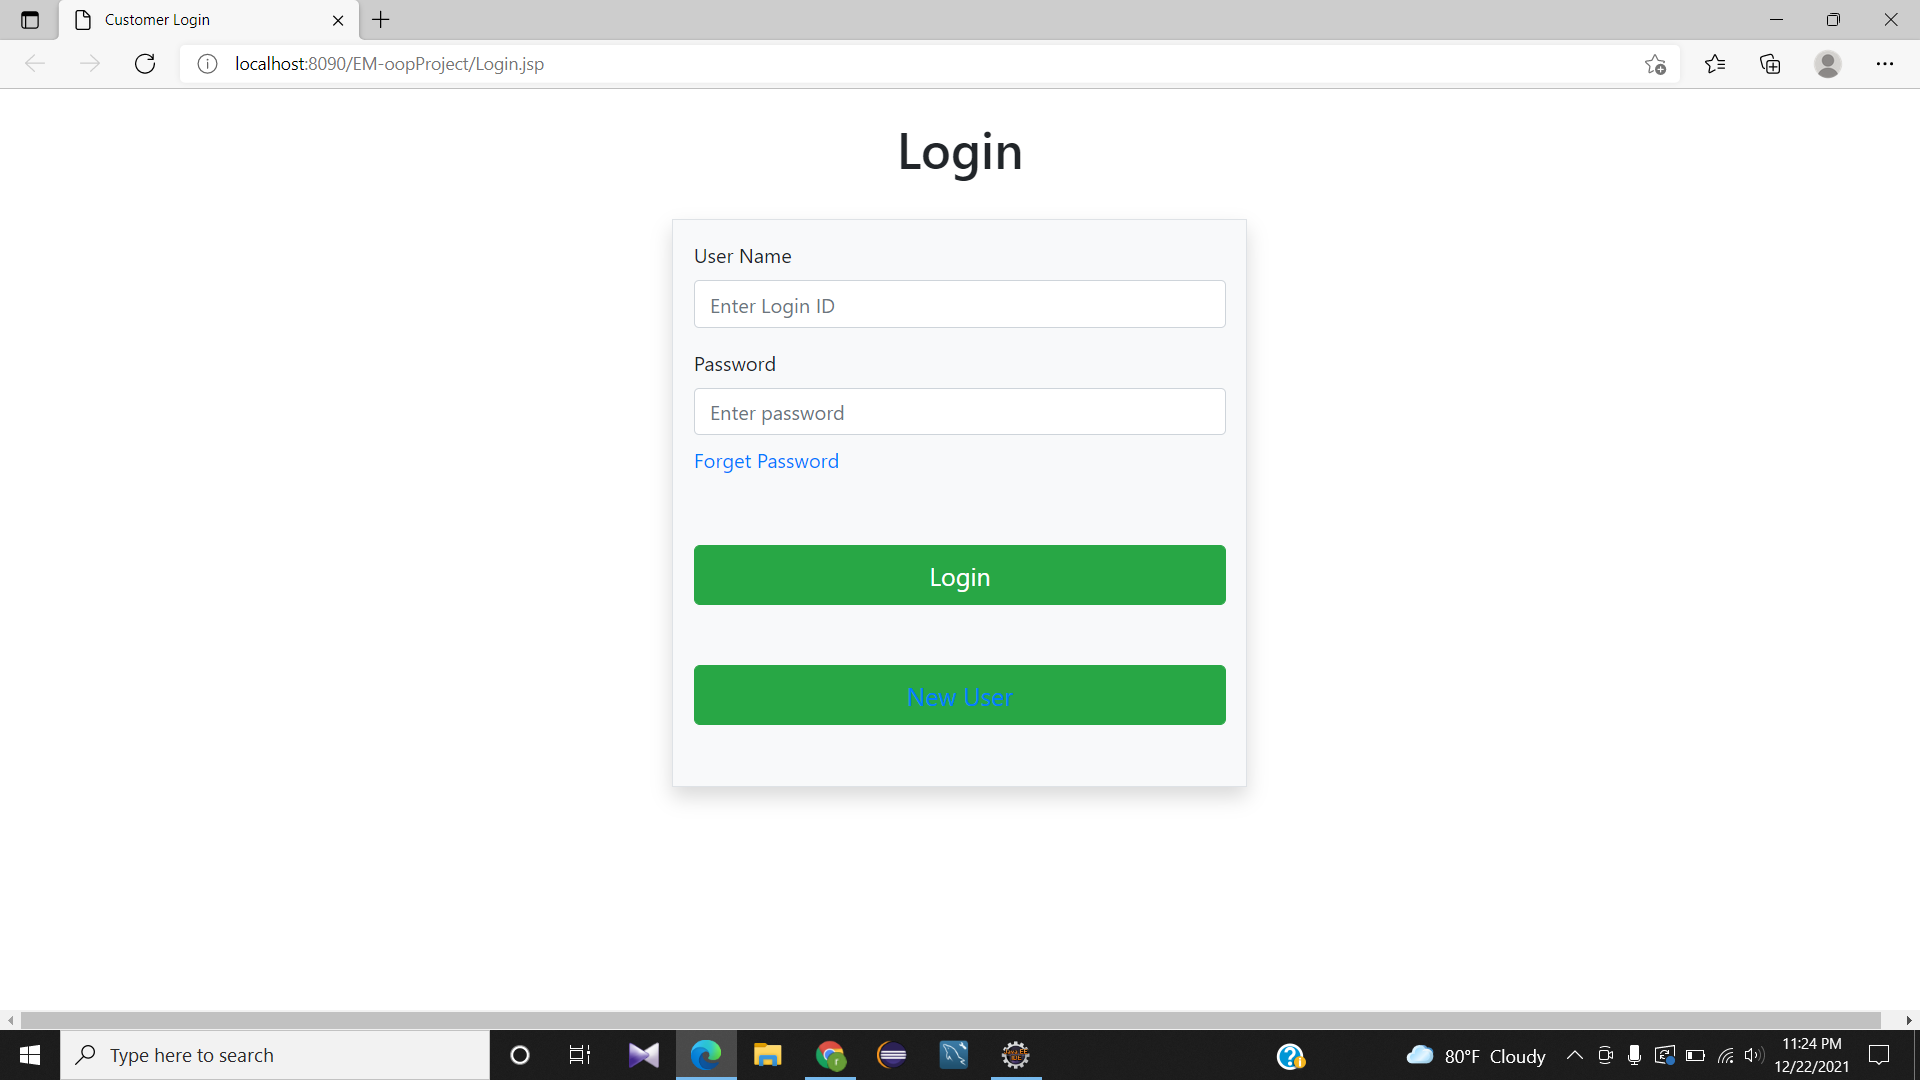Open the browser profile icon
The height and width of the screenshot is (1080, 1920).
[x=1827, y=63]
